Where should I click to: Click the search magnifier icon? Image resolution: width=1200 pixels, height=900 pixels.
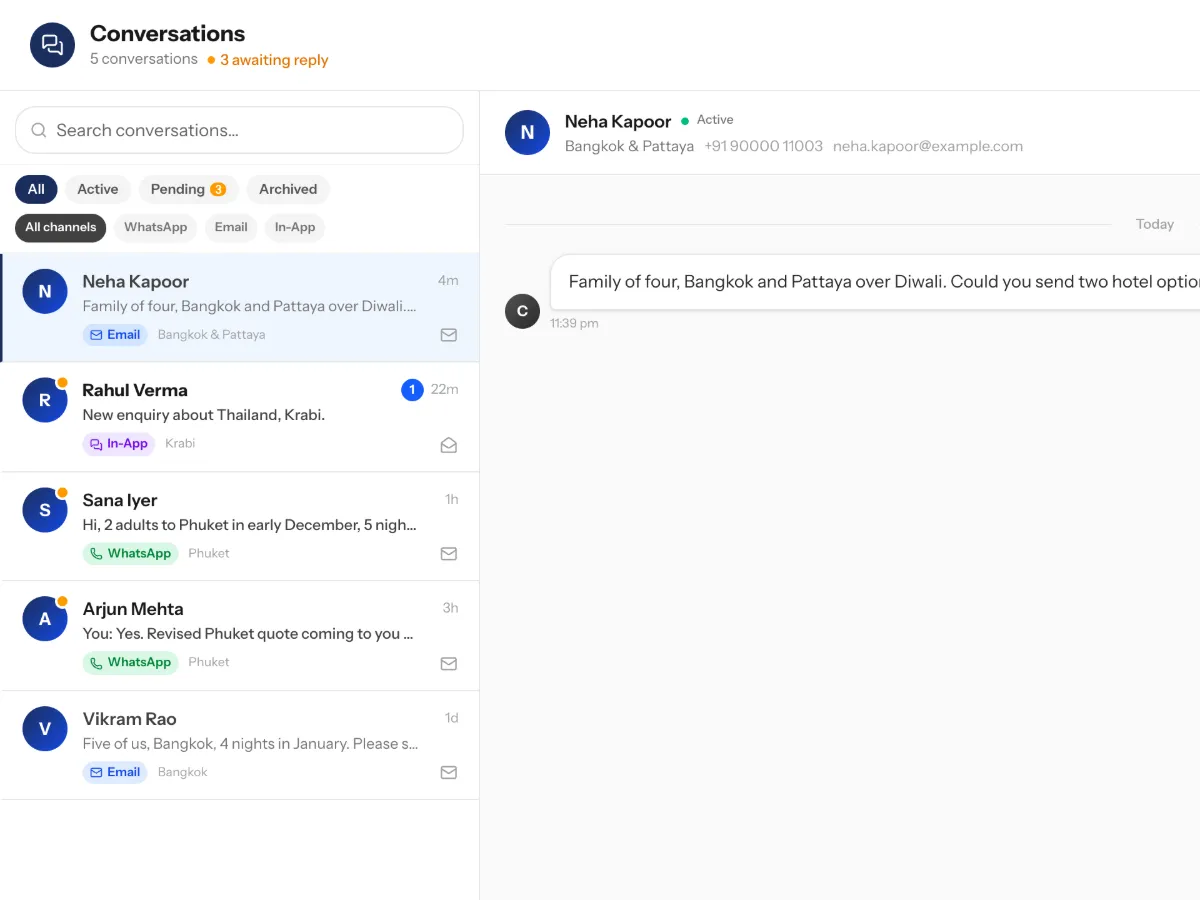(x=39, y=130)
